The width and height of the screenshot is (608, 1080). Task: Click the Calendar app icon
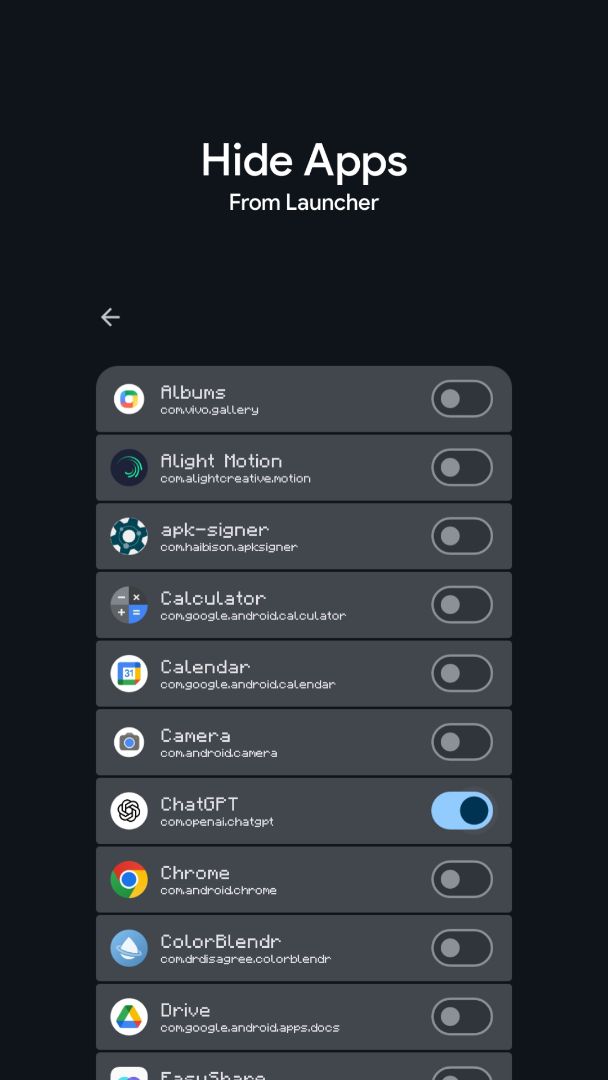click(x=129, y=674)
